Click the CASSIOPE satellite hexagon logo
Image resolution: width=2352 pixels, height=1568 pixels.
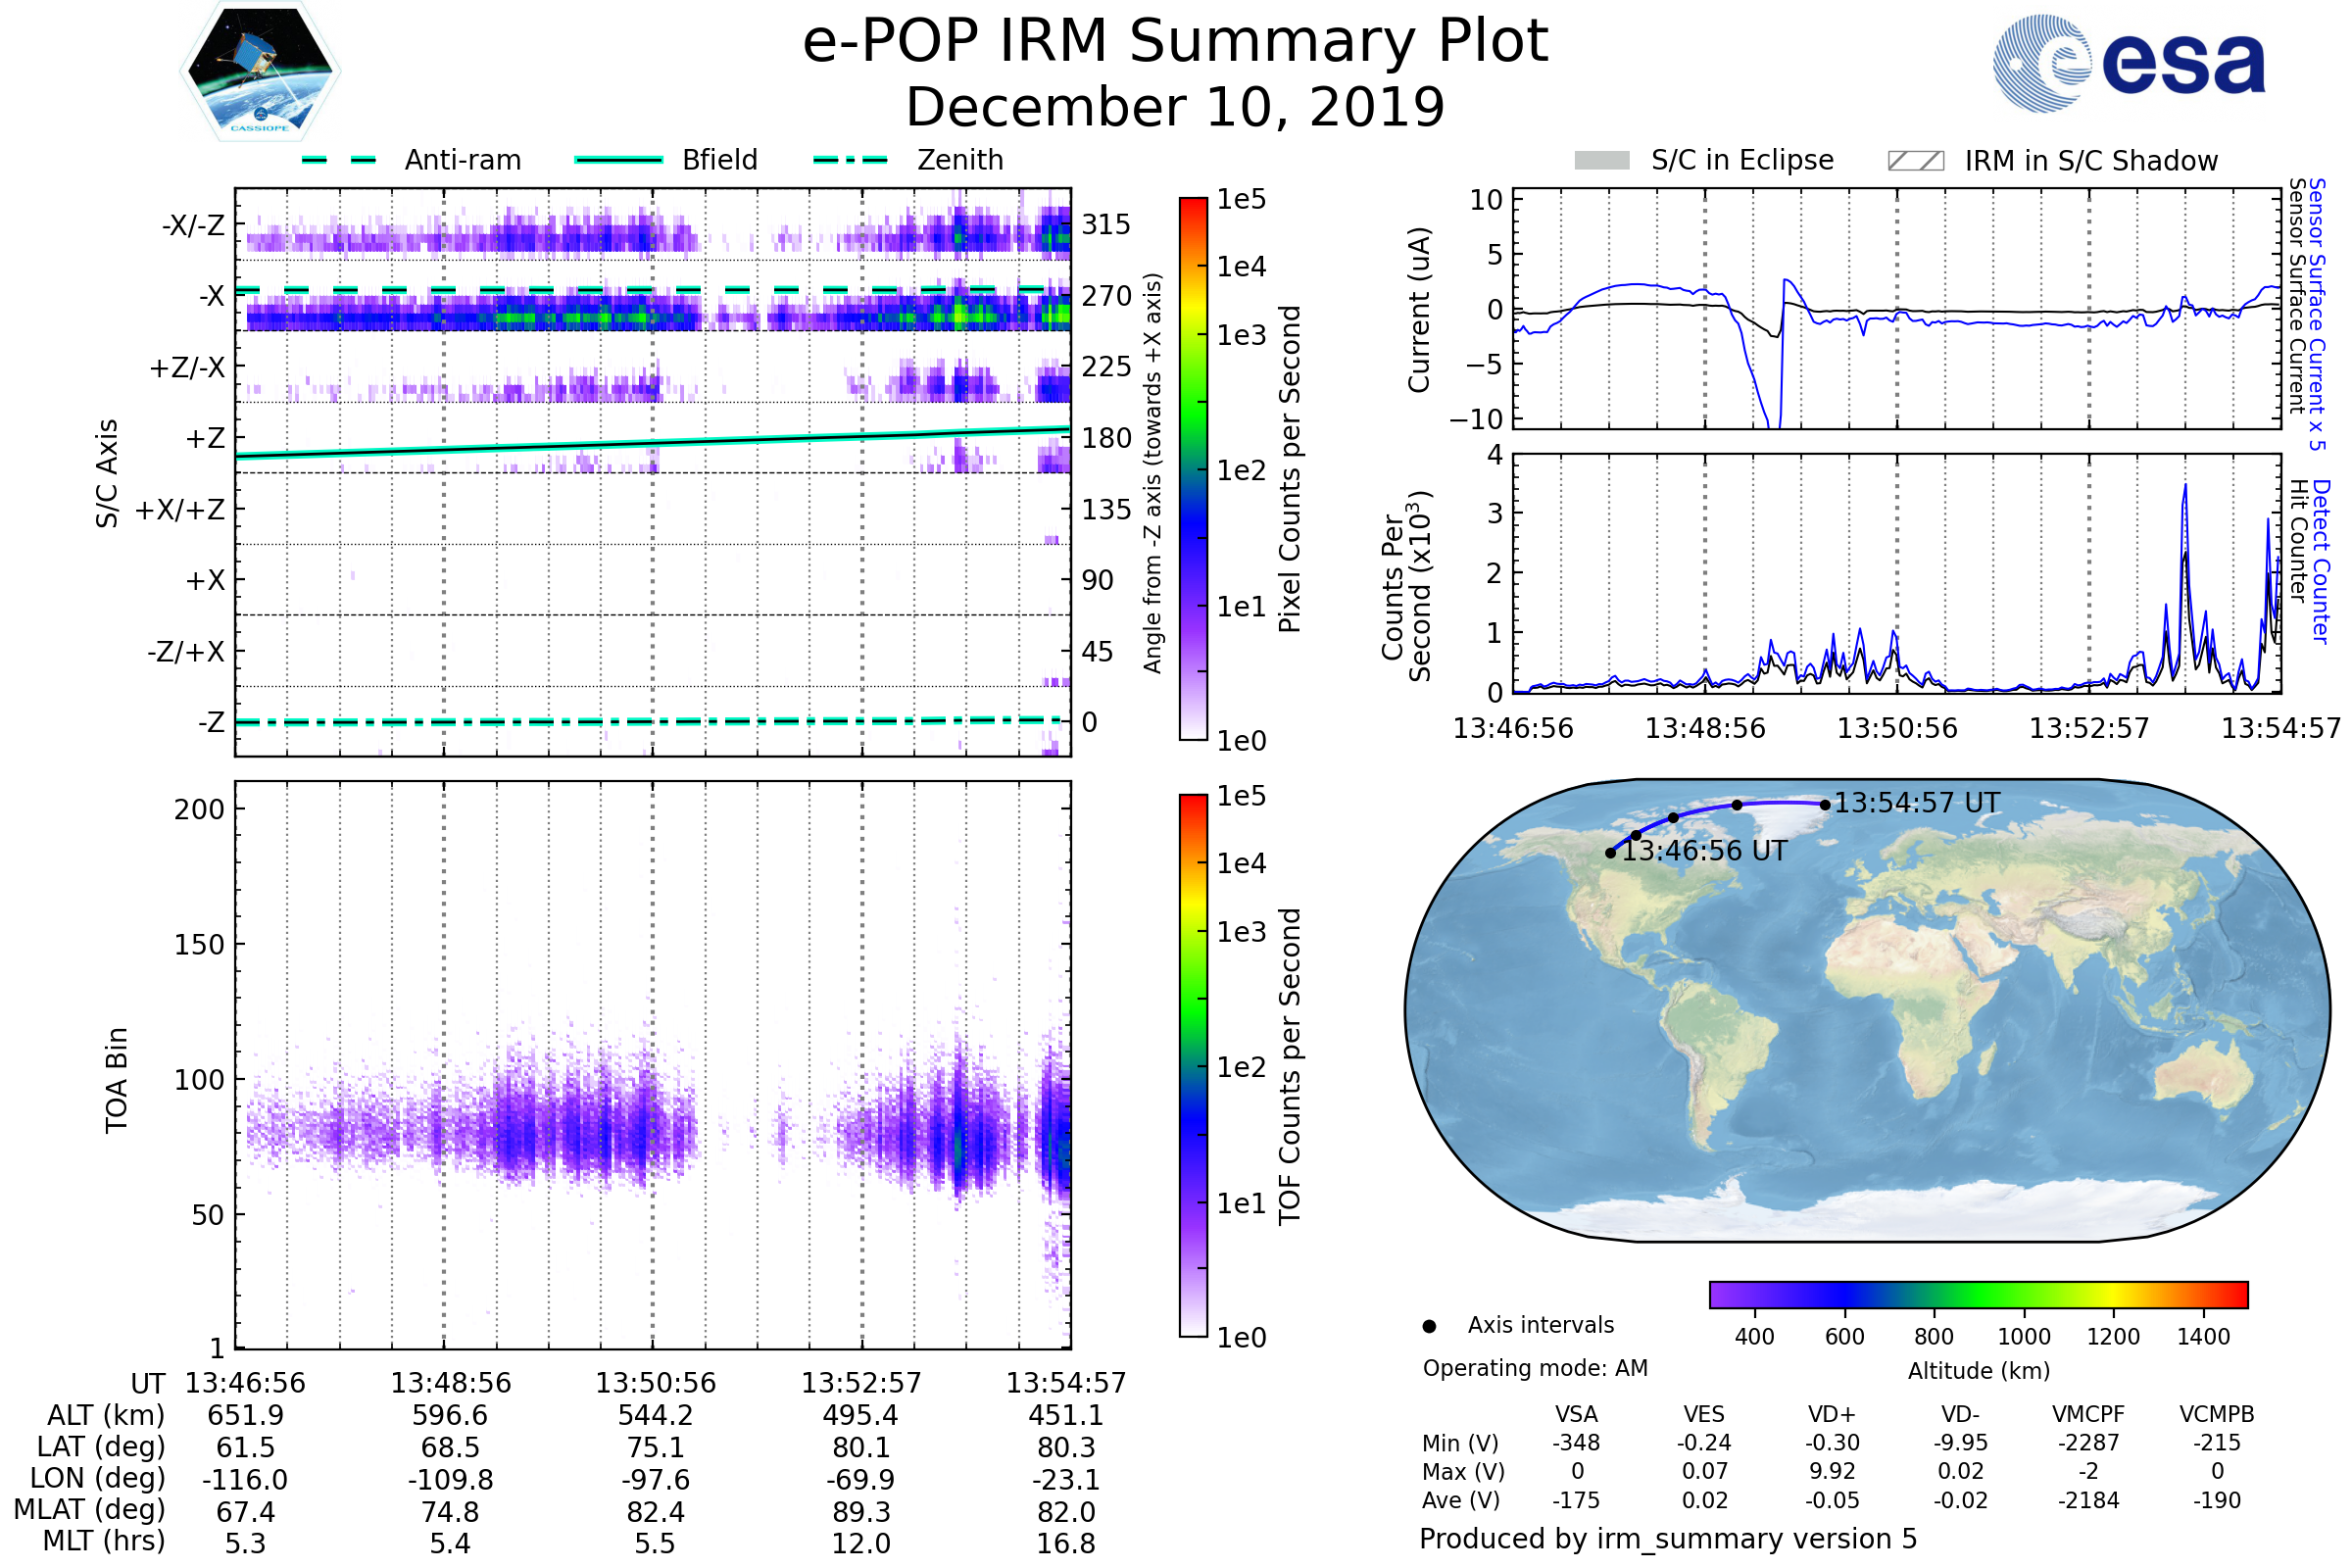(260, 72)
